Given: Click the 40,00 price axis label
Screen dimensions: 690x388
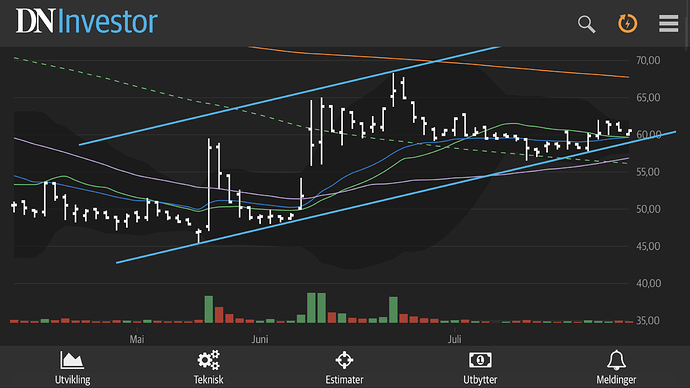Looking at the screenshot, I should 648,283.
